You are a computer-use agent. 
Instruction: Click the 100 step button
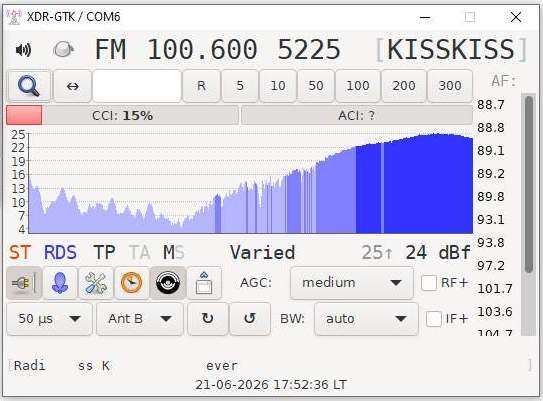pos(358,86)
